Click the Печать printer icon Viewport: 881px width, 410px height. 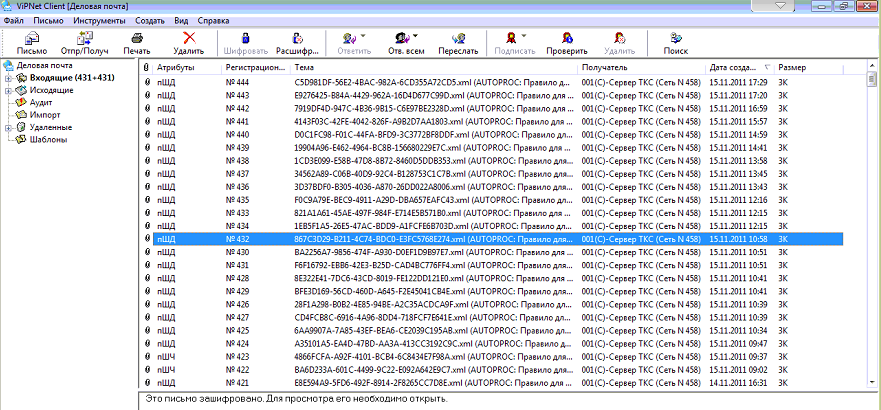(137, 39)
